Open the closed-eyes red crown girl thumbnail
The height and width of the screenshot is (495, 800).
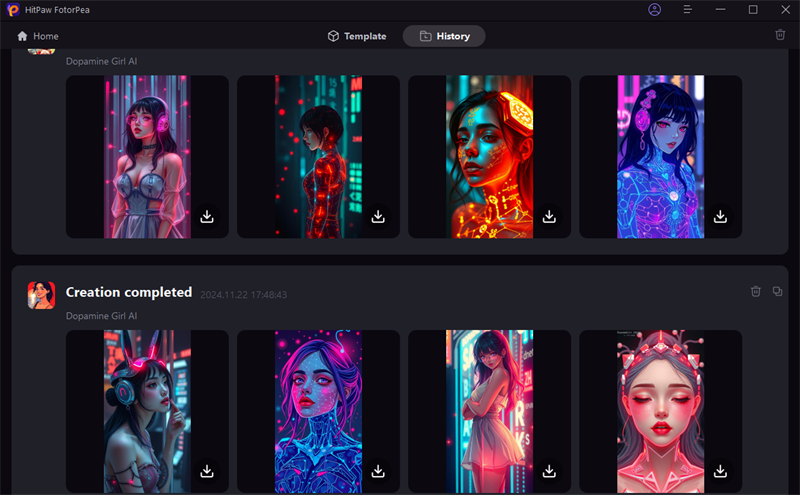point(661,411)
